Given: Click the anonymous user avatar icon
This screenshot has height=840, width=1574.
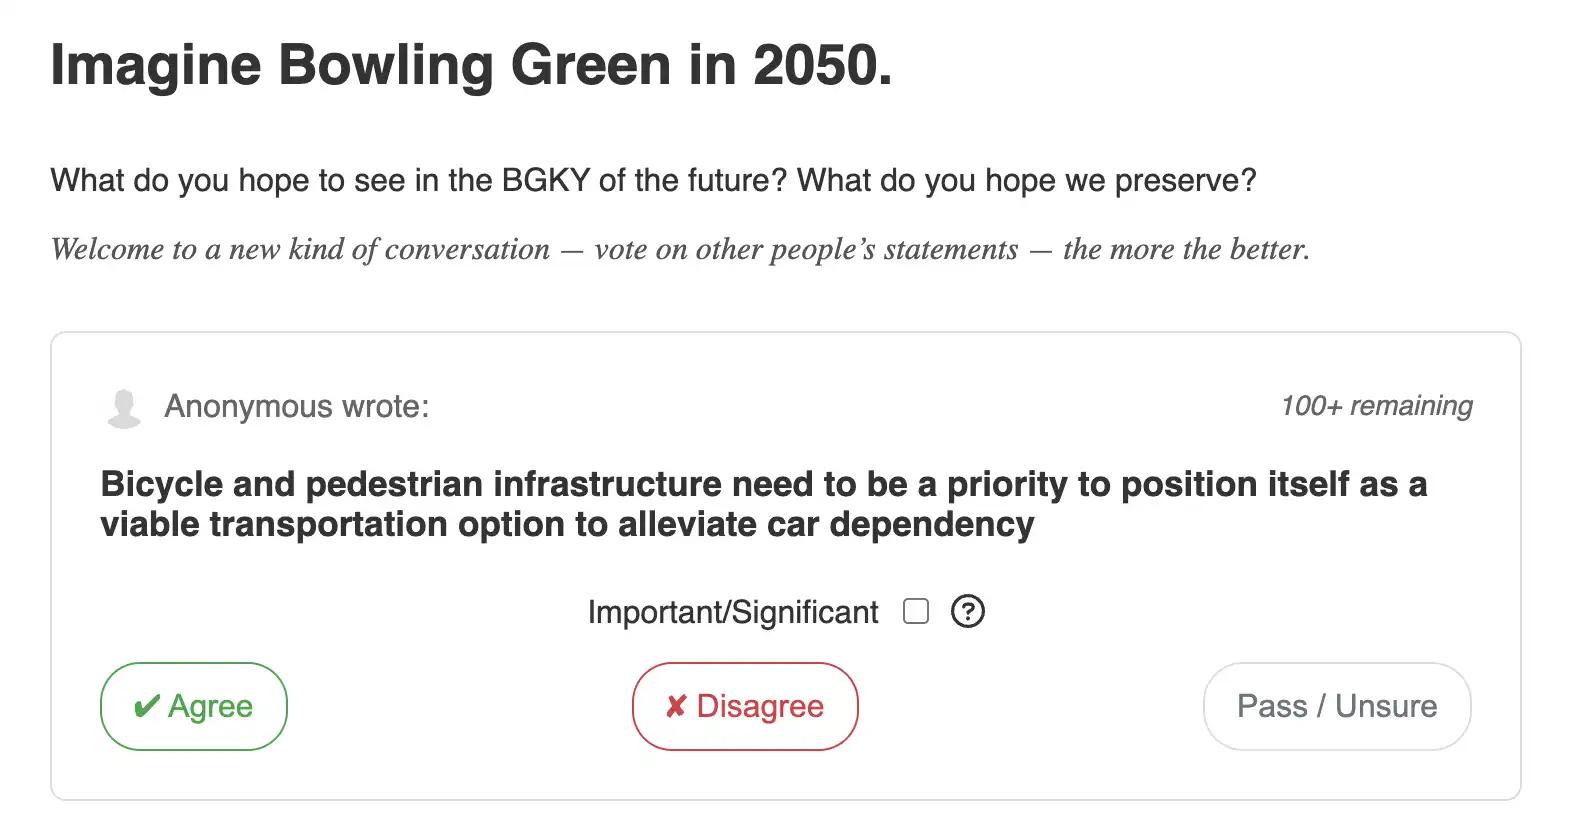Looking at the screenshot, I should tap(124, 408).
